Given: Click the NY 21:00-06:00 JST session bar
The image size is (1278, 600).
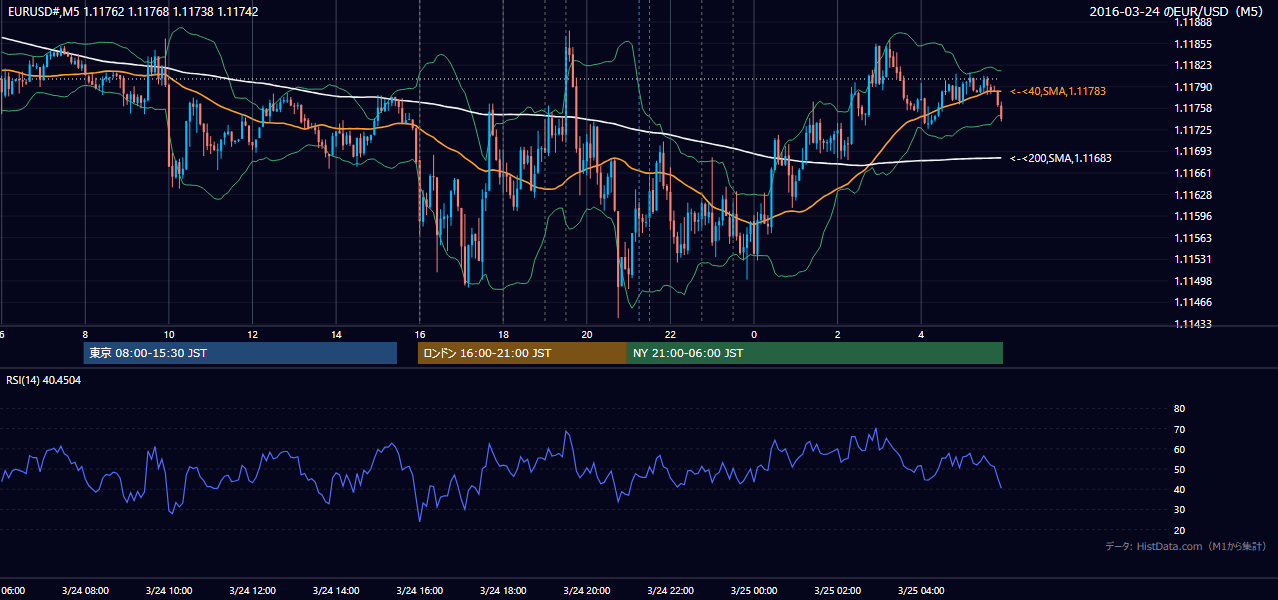Looking at the screenshot, I should pyautogui.click(x=815, y=353).
